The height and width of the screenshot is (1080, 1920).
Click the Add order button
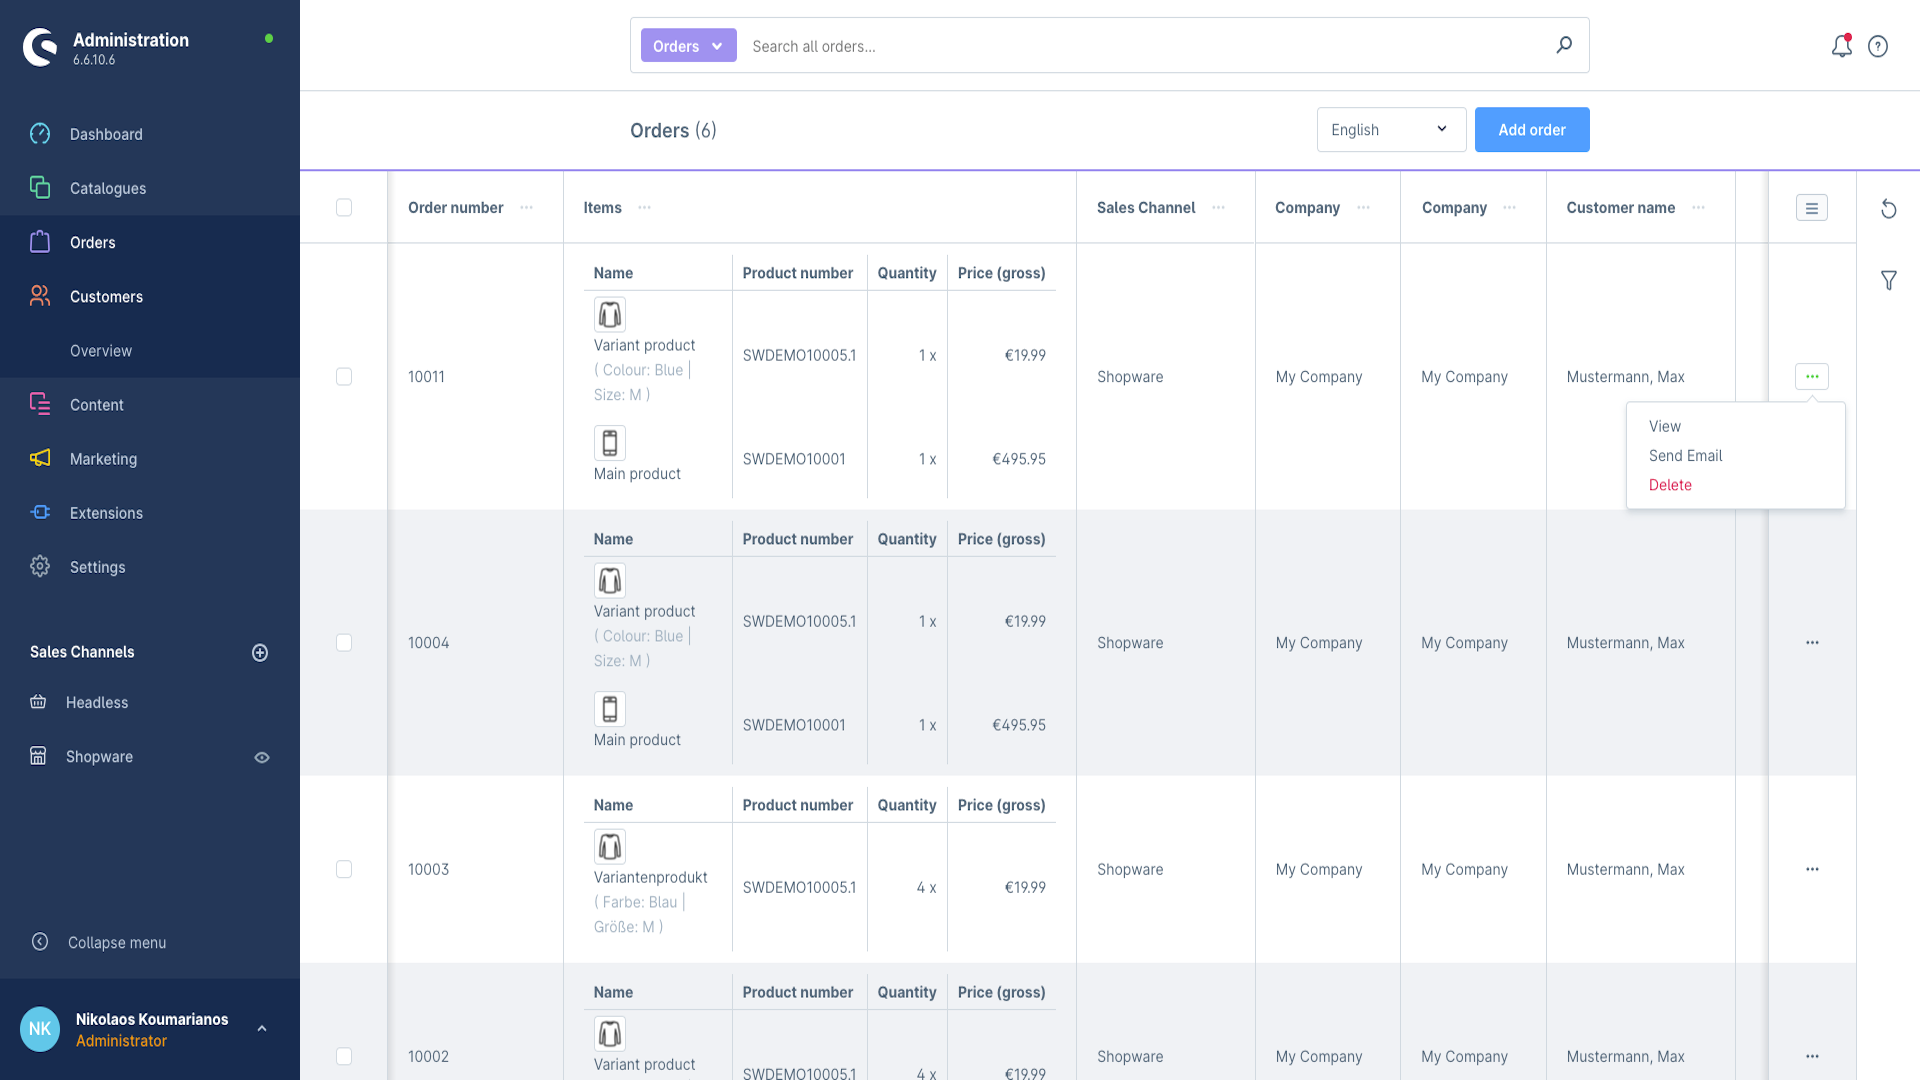1531,130
